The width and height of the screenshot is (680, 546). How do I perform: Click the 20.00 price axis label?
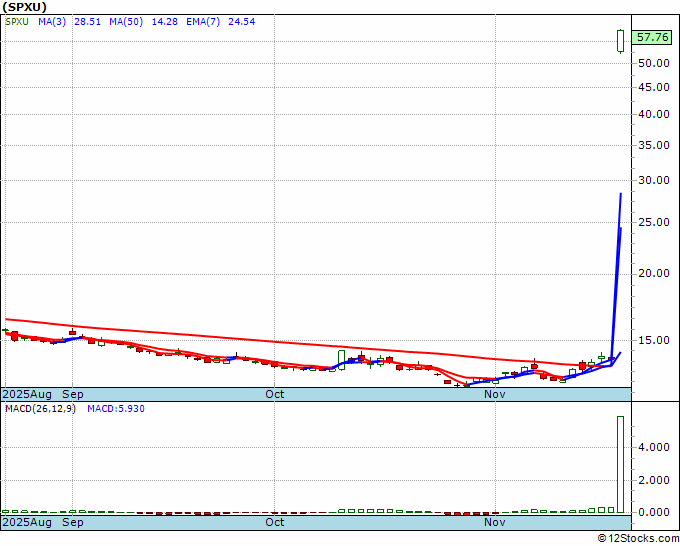[654, 273]
